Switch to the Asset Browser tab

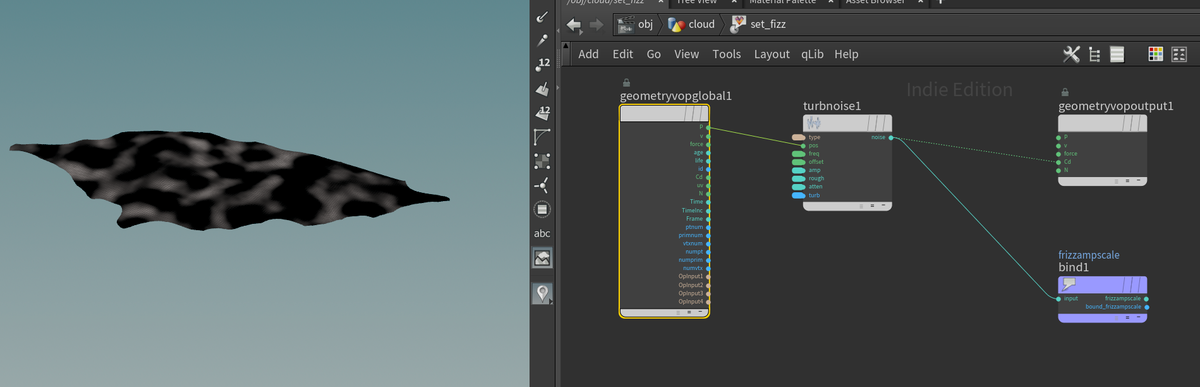(x=876, y=3)
